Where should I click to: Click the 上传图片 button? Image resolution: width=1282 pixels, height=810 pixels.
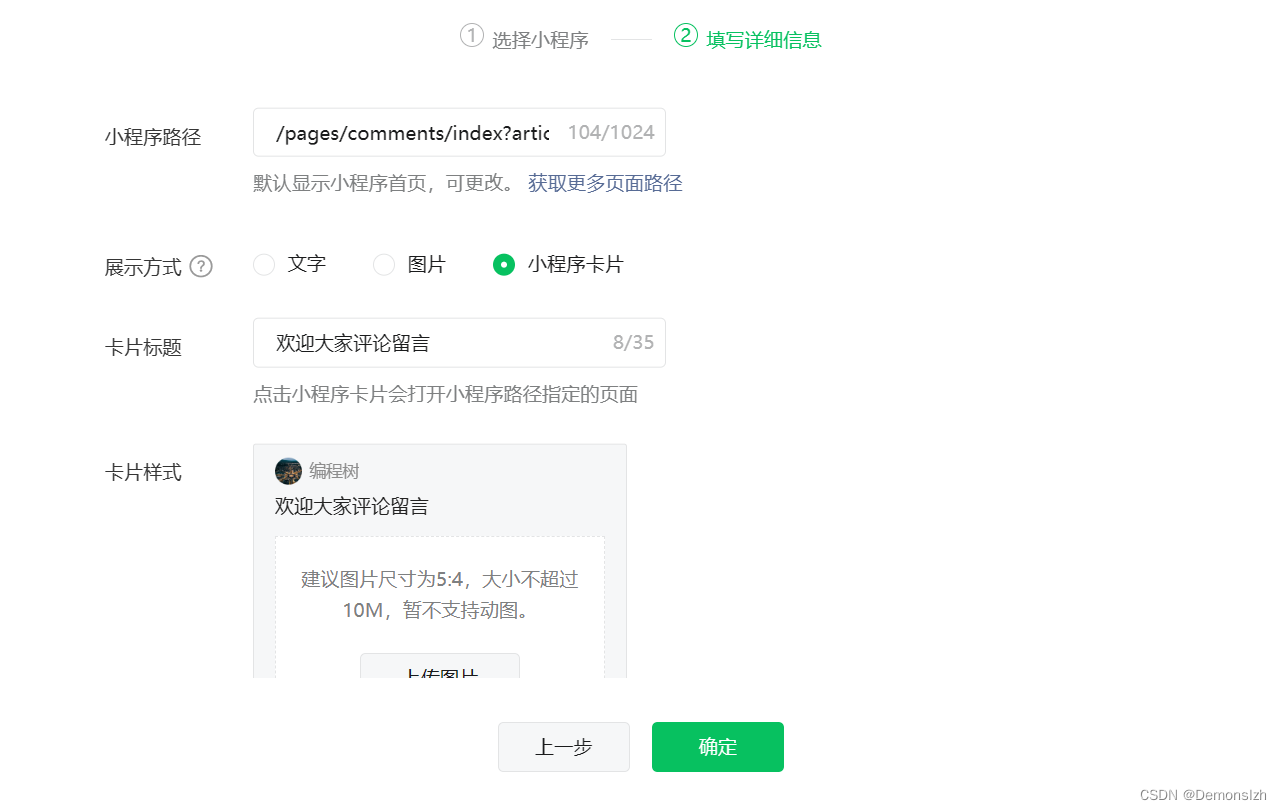440,667
